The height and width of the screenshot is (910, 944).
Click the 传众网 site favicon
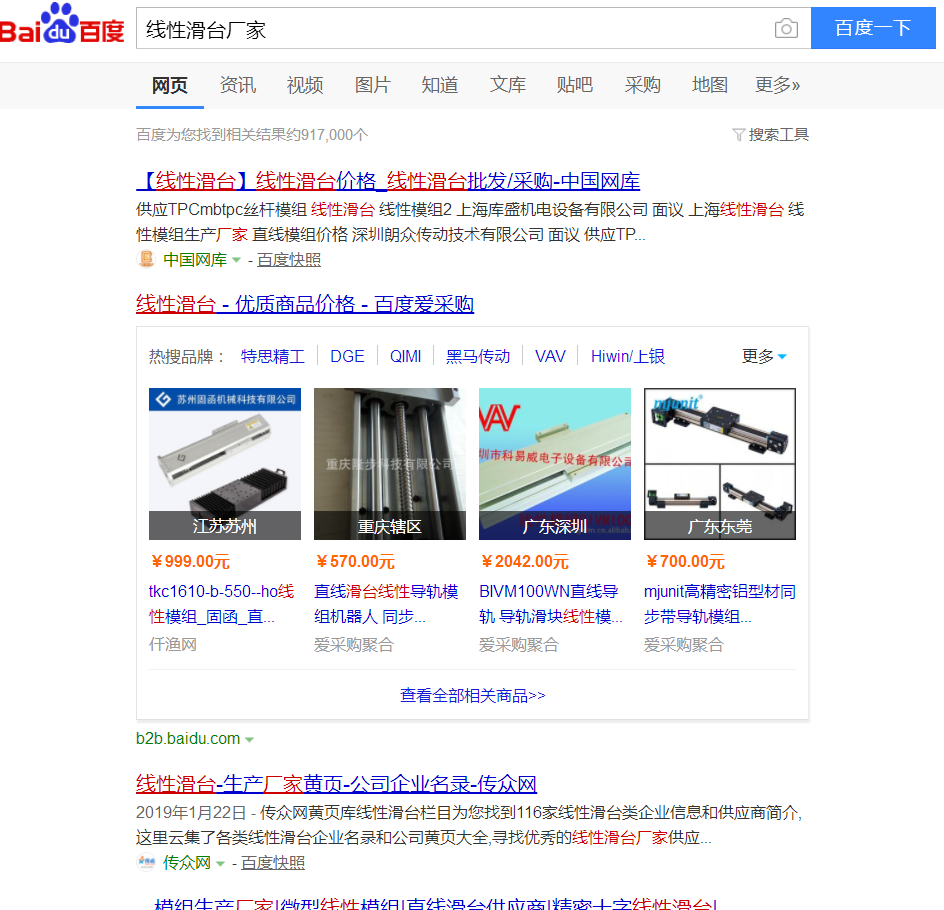tap(146, 862)
